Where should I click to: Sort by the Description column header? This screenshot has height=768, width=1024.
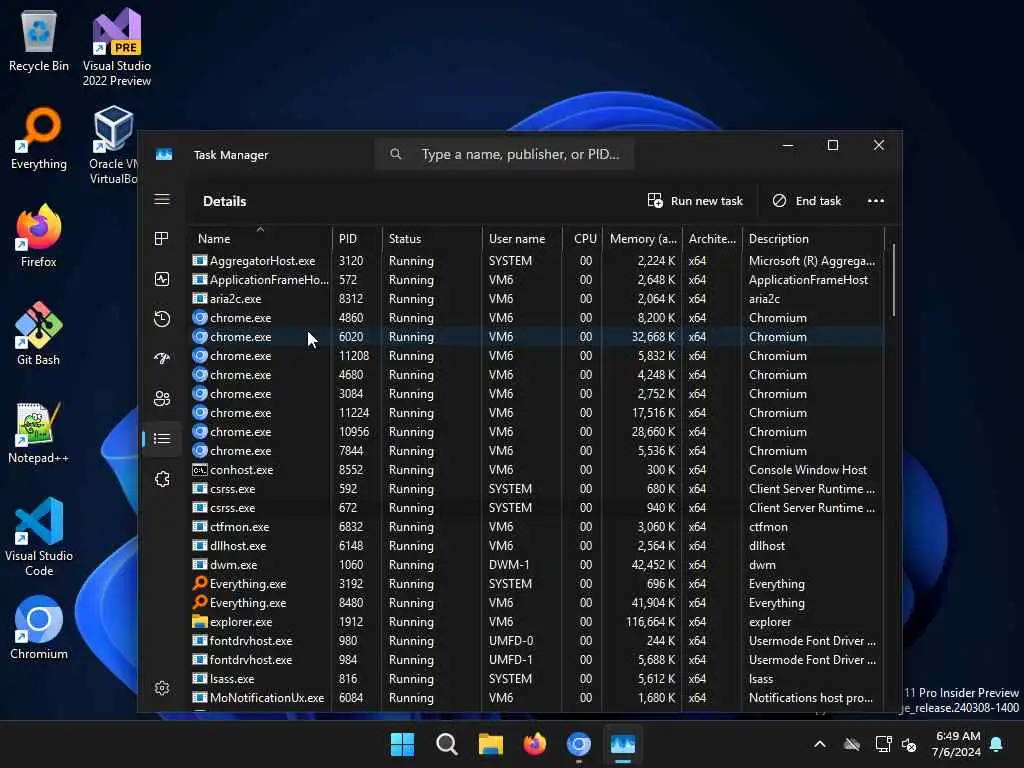pos(813,238)
